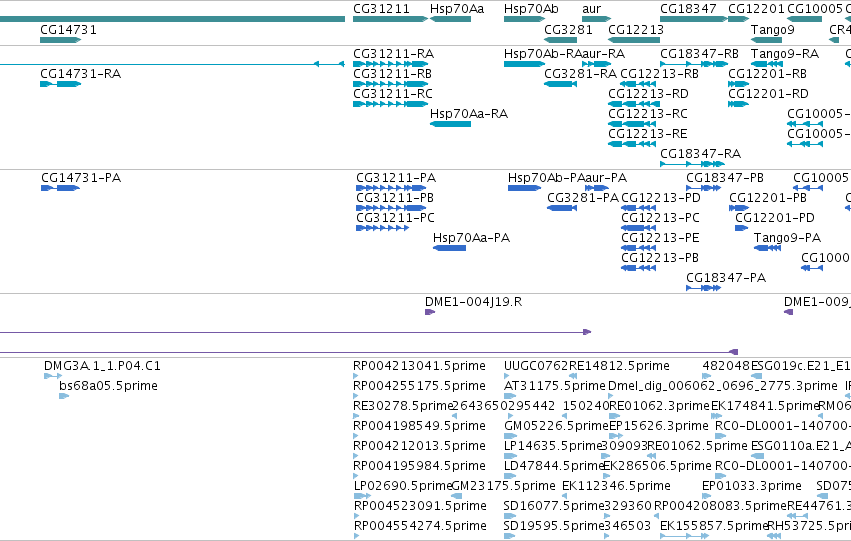The height and width of the screenshot is (541, 851).
Task: Click EST RP004212013.5prime
Action: 356,456
